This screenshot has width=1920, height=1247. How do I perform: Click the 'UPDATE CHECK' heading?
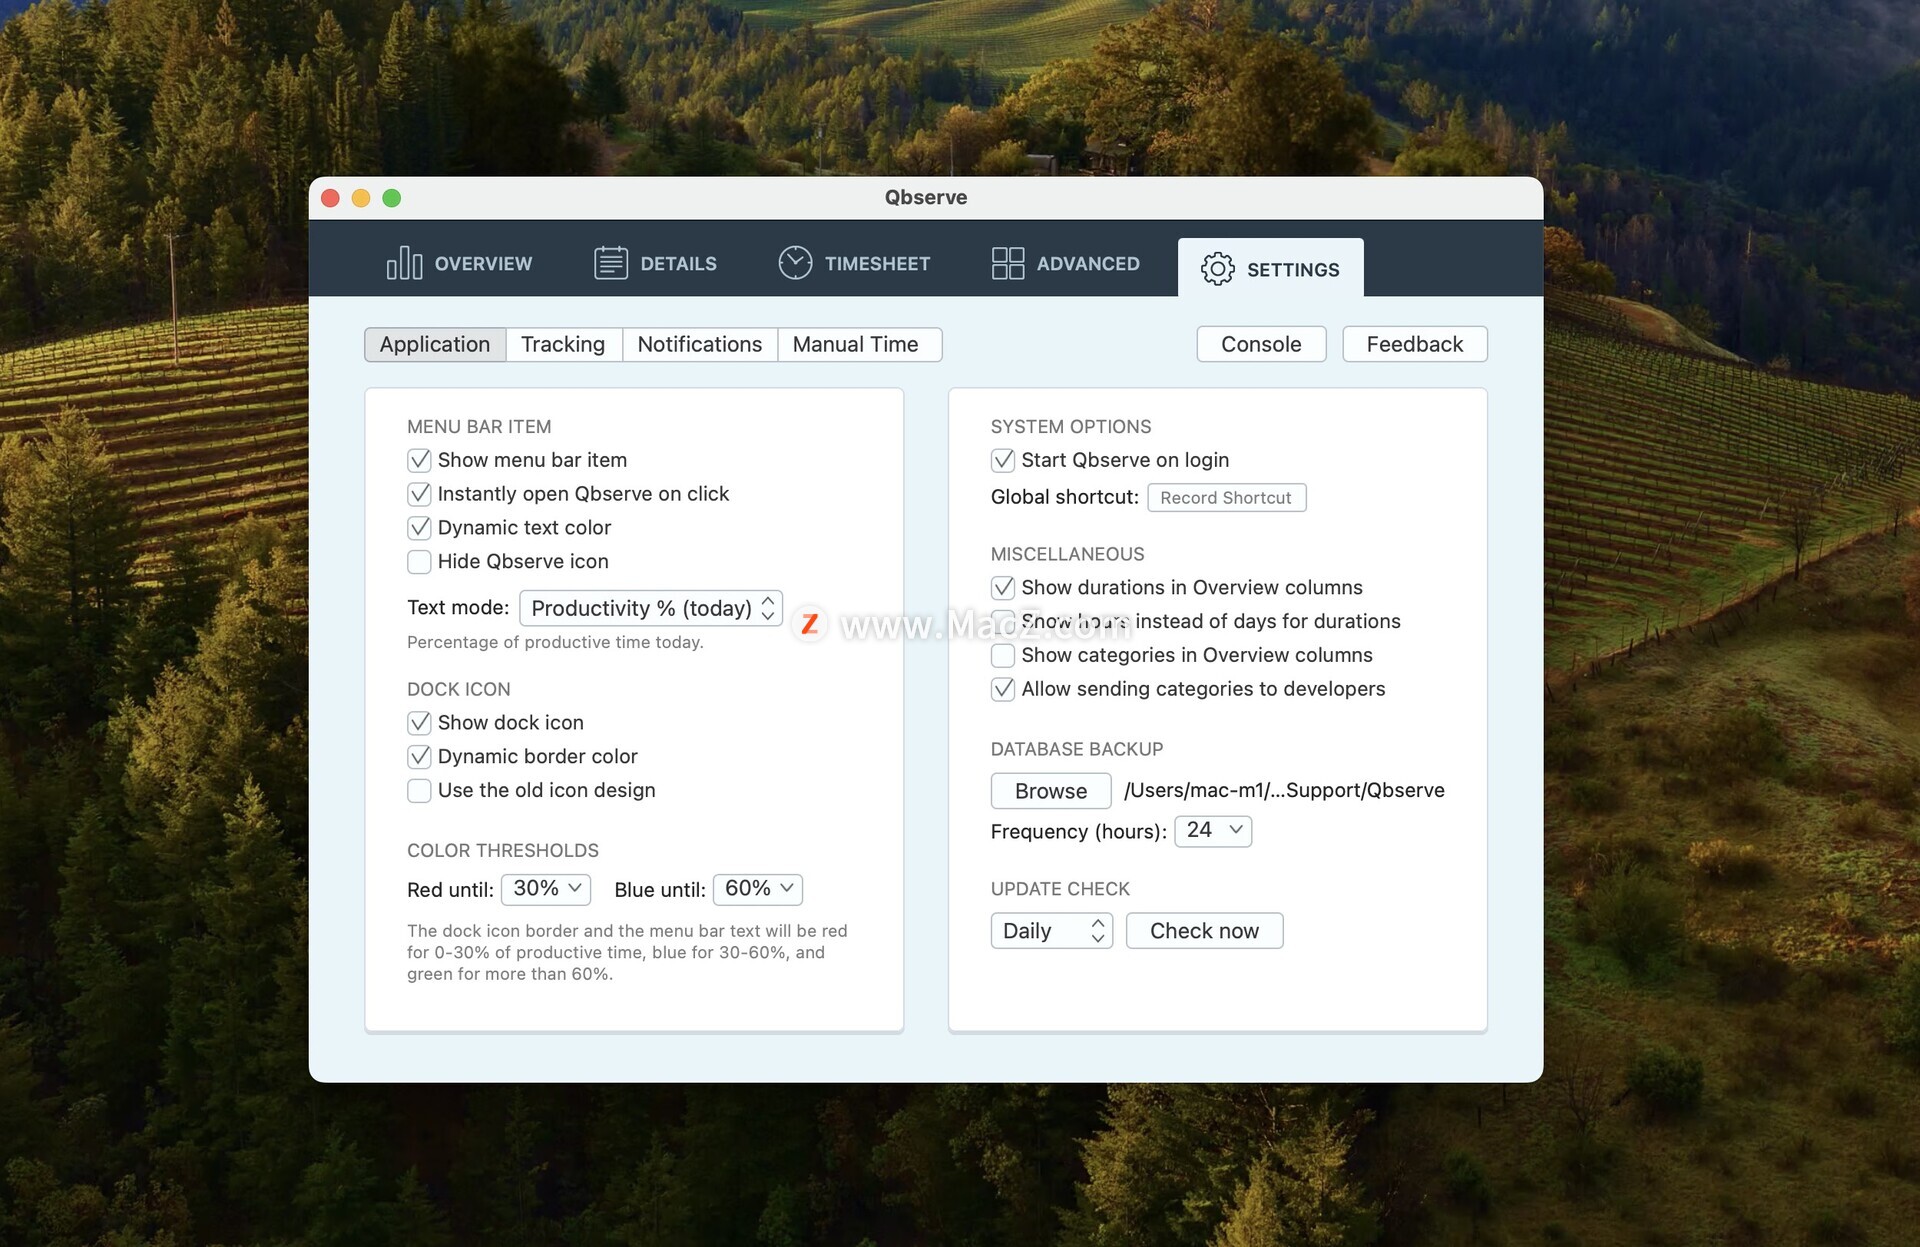click(x=1060, y=890)
